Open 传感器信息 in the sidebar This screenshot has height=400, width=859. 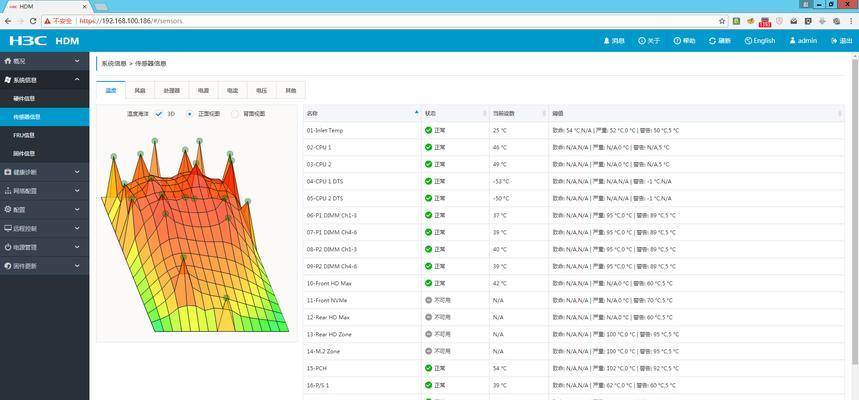point(44,117)
